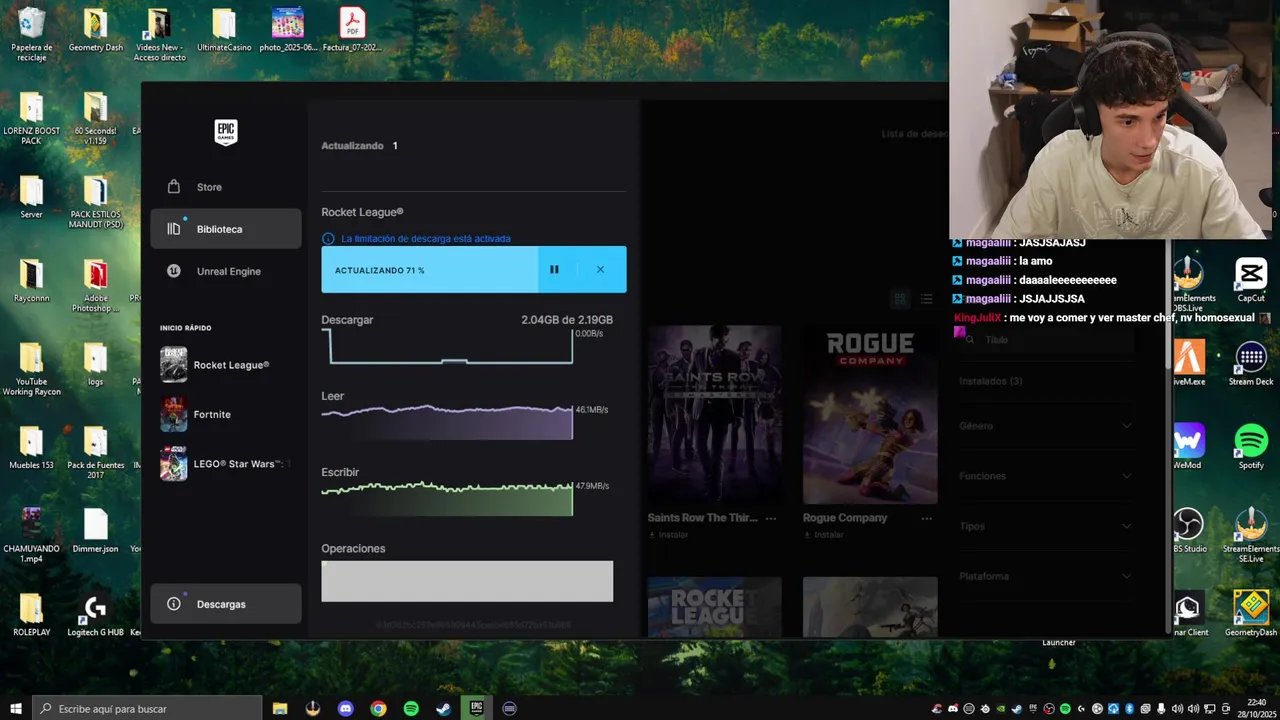Click the NVIDIA tray icon

pyautogui.click(x=1000, y=708)
